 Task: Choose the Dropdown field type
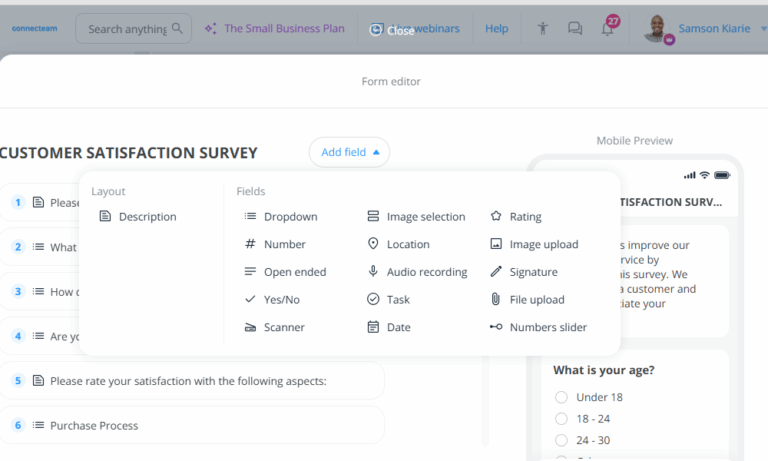[281, 217]
